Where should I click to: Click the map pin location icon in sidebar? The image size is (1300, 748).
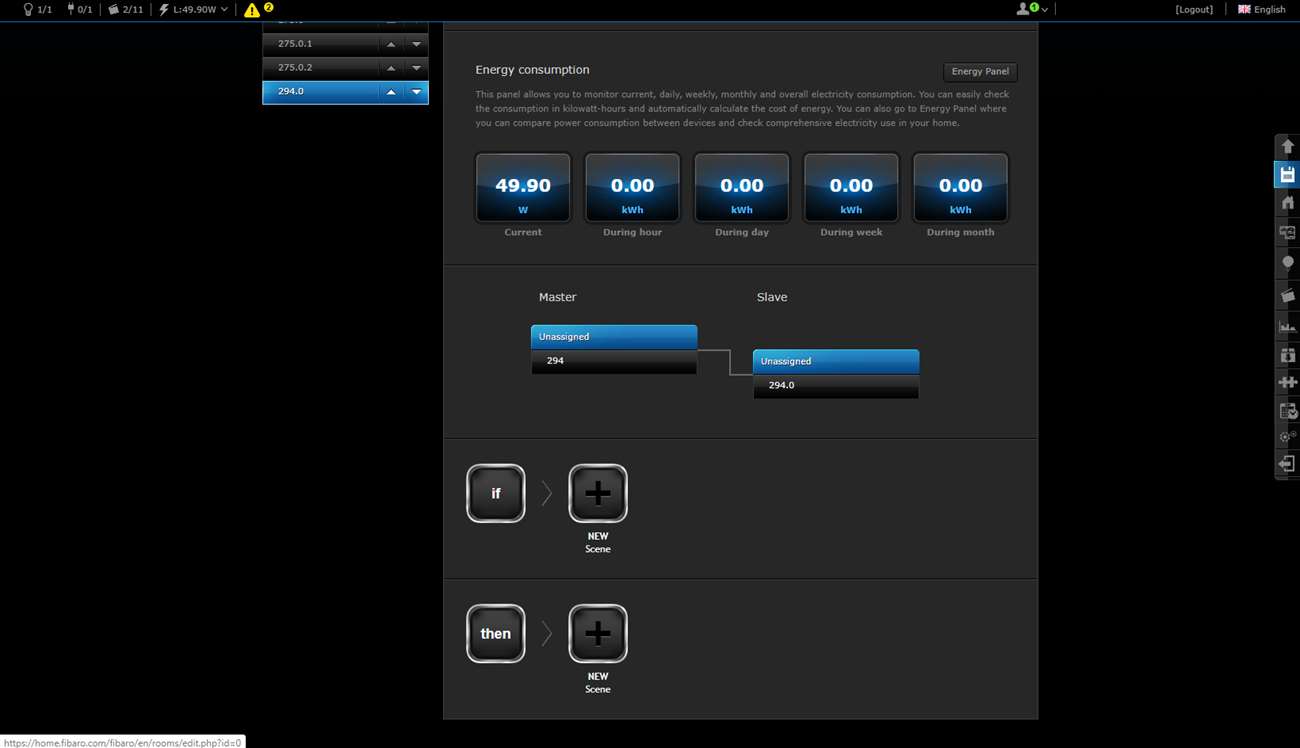tap(1287, 263)
